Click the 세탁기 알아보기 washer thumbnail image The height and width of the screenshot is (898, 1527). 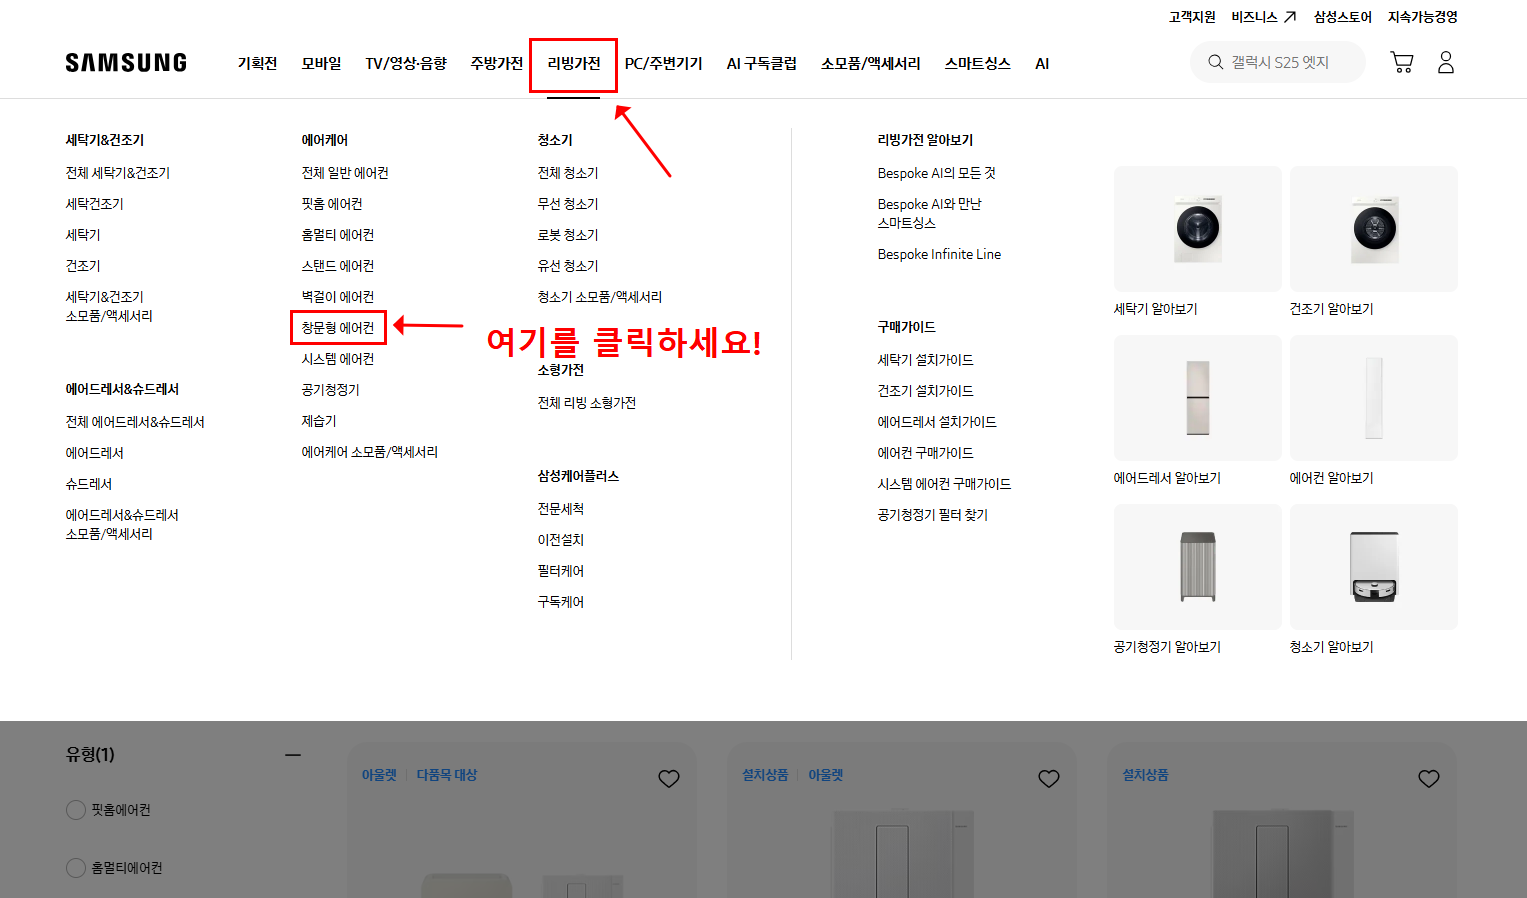(1197, 228)
